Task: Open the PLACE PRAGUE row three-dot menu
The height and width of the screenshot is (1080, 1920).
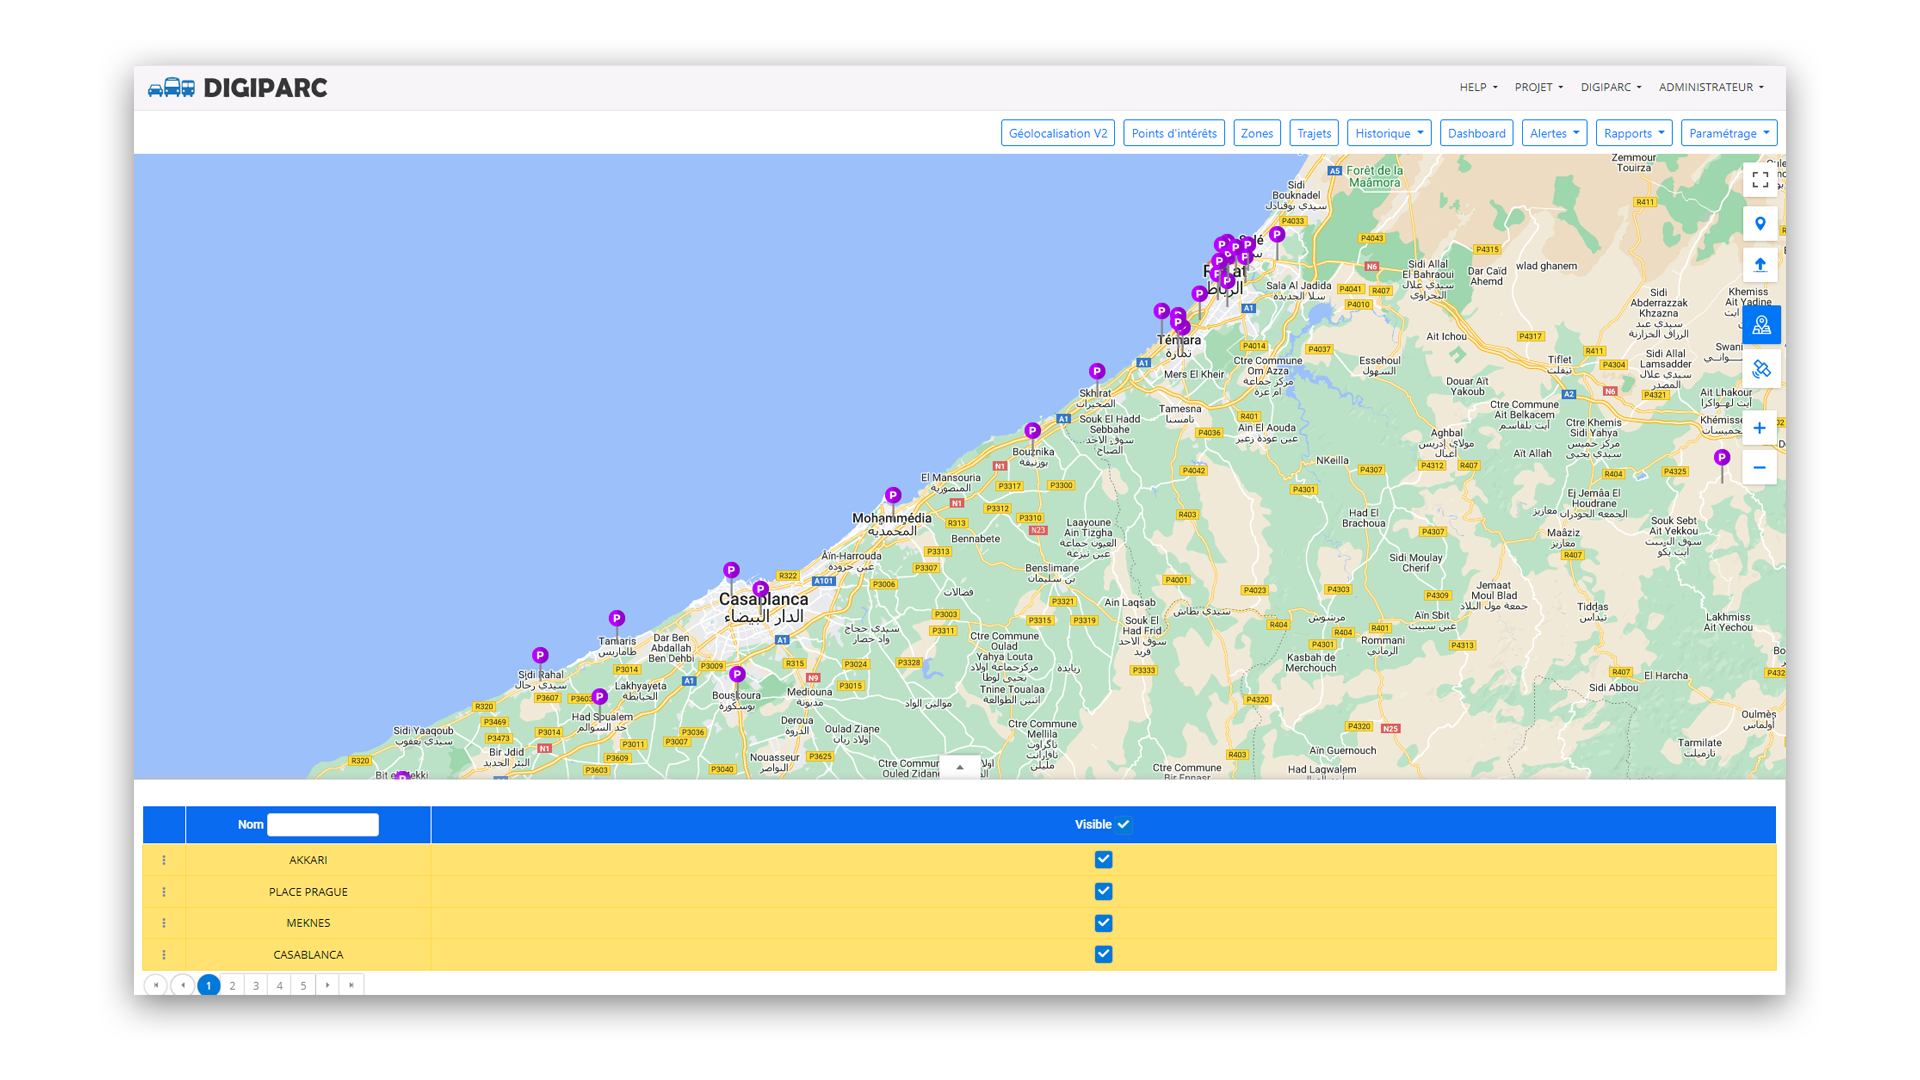Action: 164,892
